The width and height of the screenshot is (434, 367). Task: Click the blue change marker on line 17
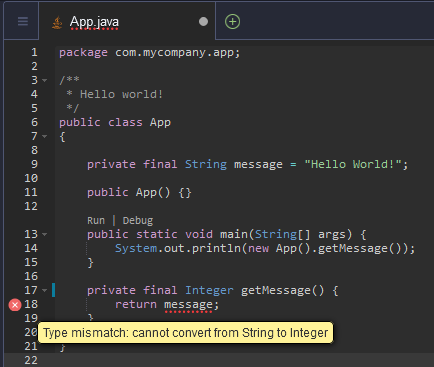pyautogui.click(x=53, y=290)
